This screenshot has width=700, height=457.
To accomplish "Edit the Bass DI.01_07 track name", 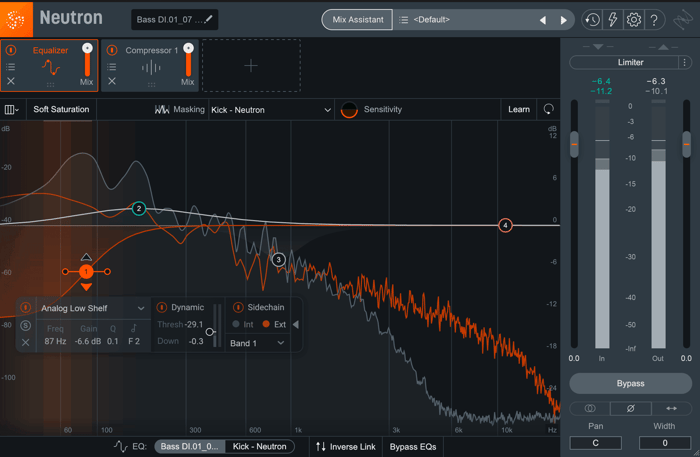I will (175, 20).
